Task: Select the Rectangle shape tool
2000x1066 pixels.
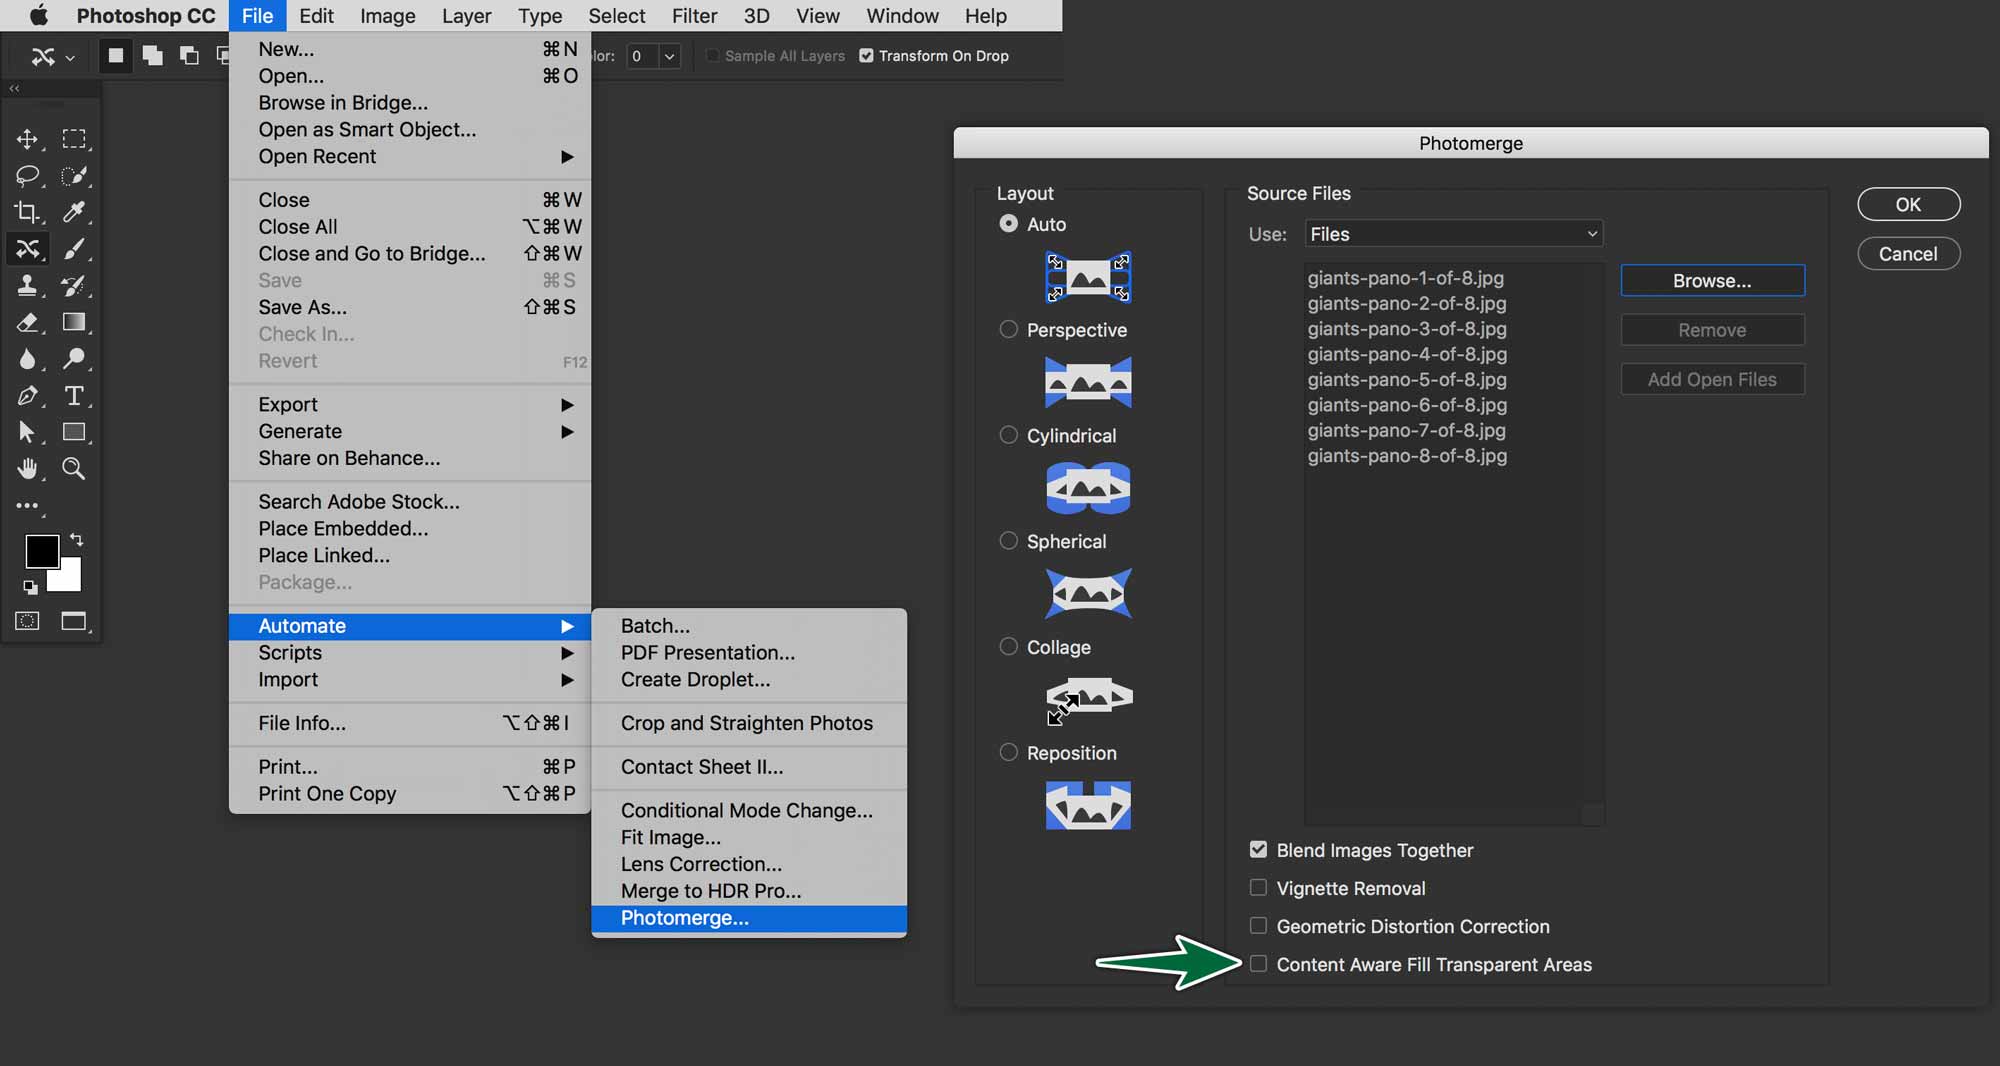Action: [x=74, y=432]
